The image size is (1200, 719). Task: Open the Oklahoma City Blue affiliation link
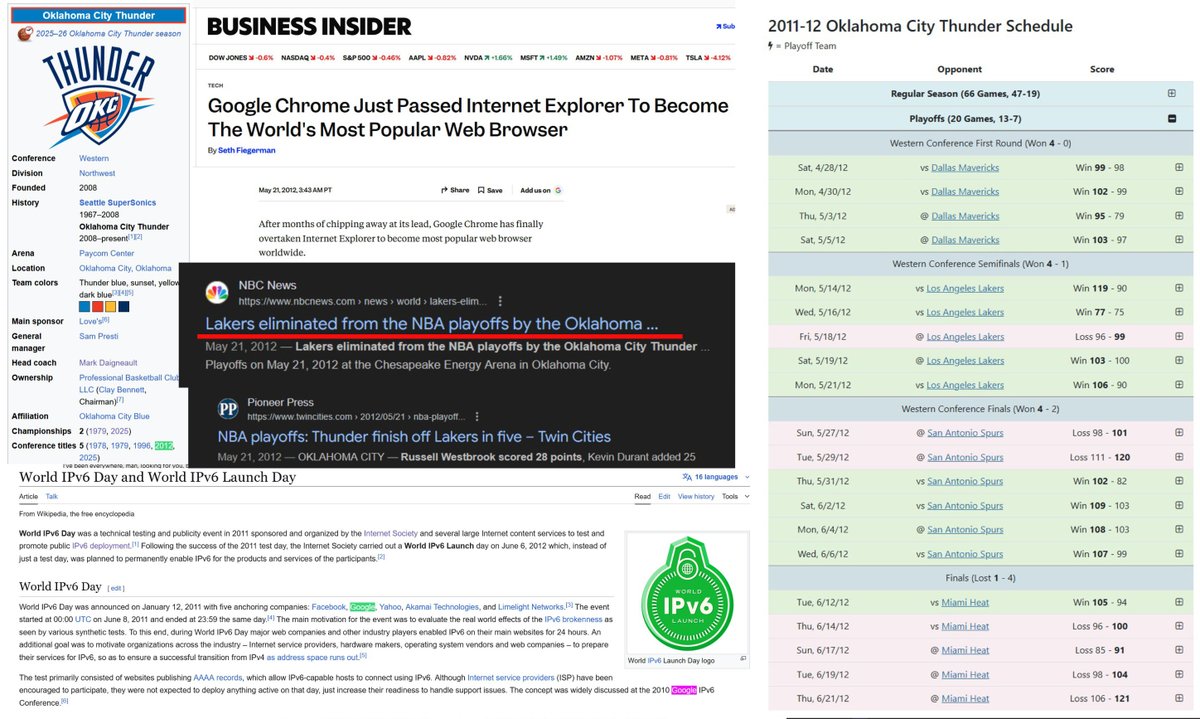(x=114, y=416)
